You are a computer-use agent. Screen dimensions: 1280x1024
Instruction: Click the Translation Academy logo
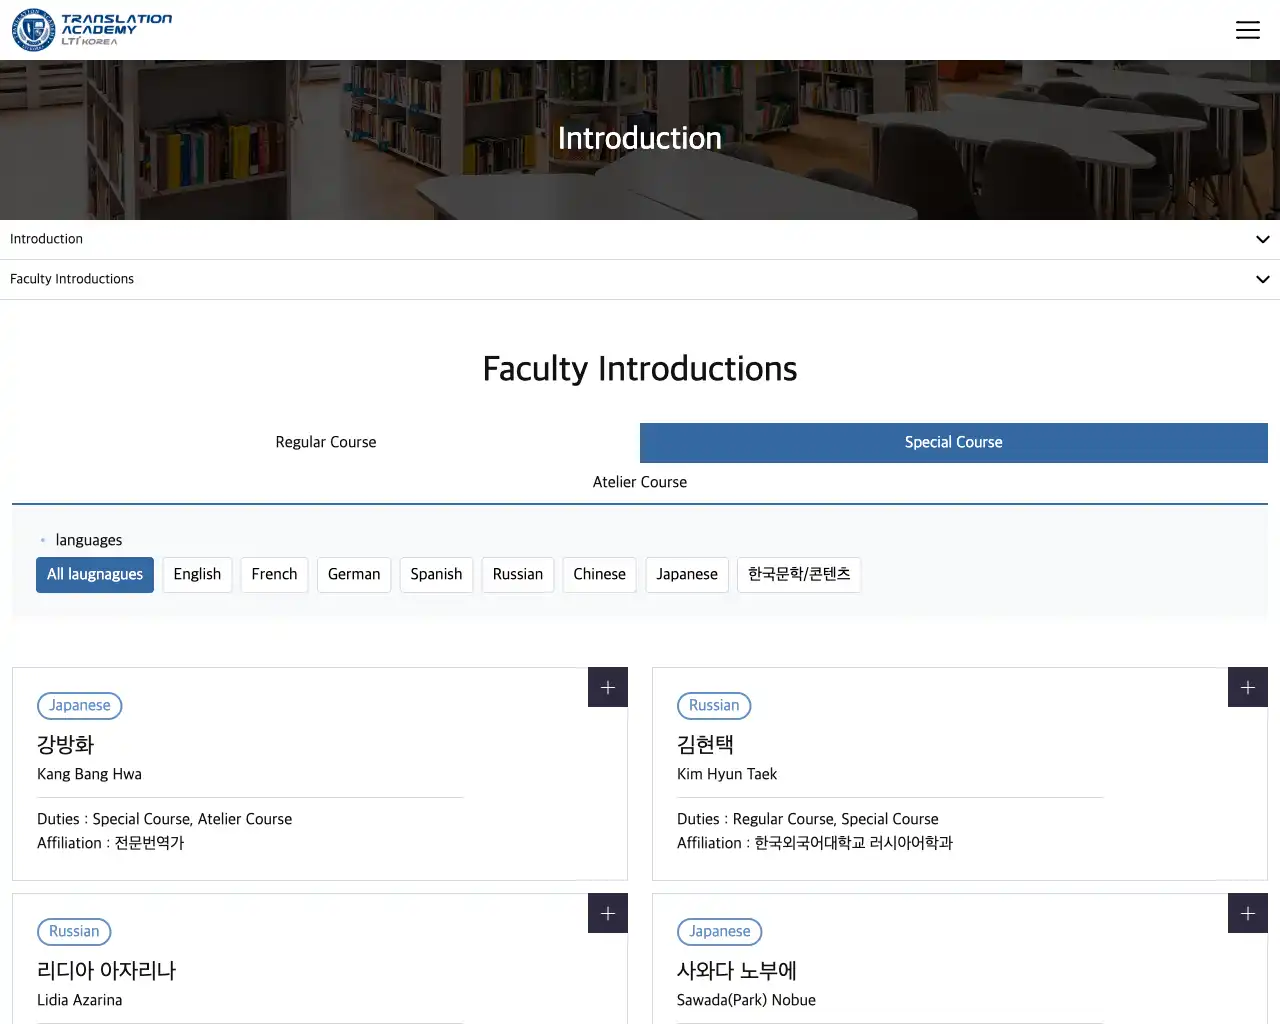(x=92, y=30)
